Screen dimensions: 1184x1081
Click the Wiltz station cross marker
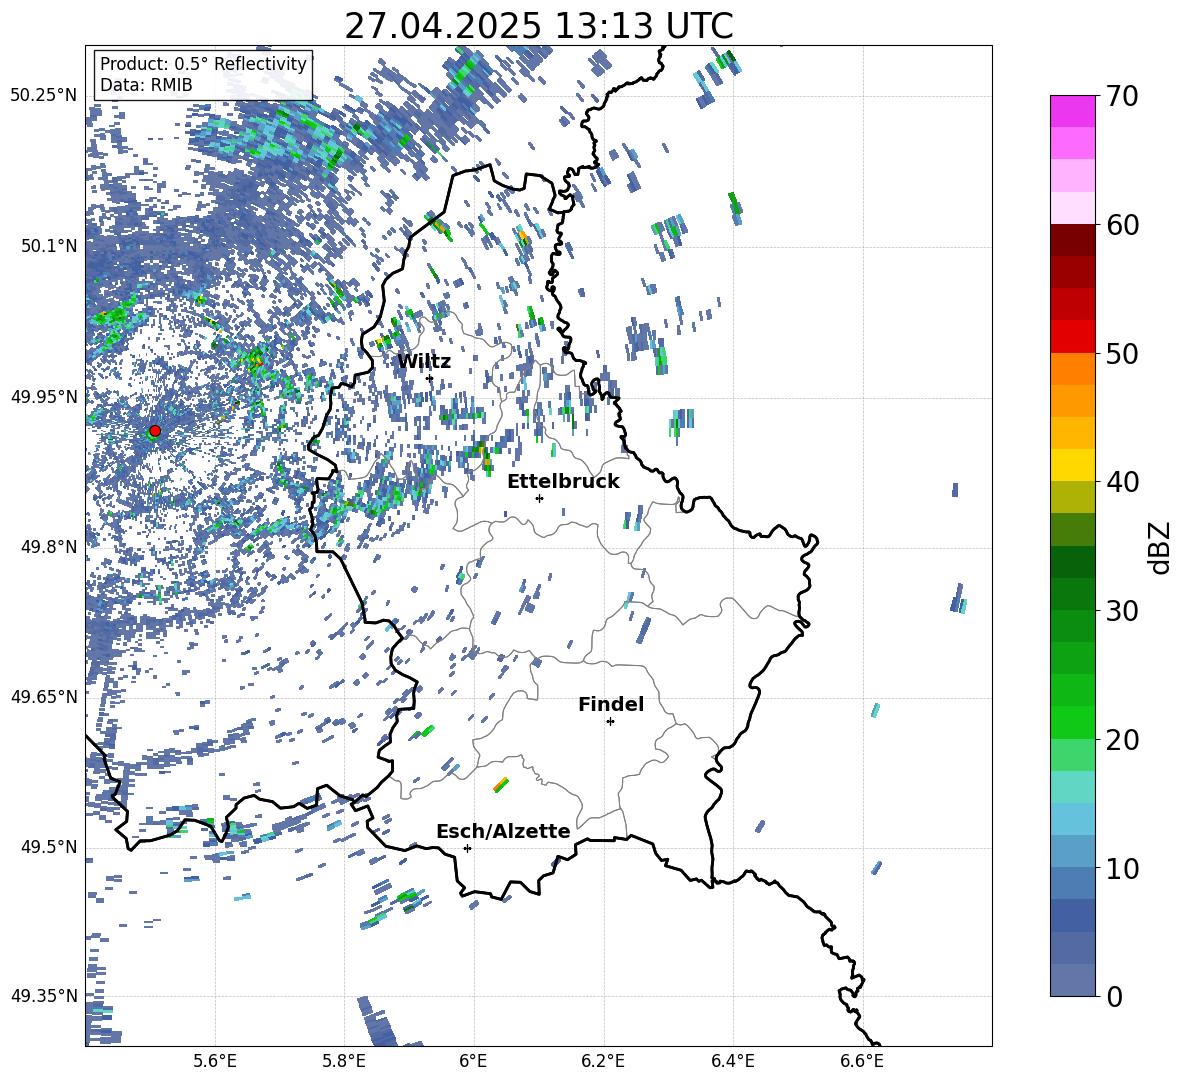[430, 378]
